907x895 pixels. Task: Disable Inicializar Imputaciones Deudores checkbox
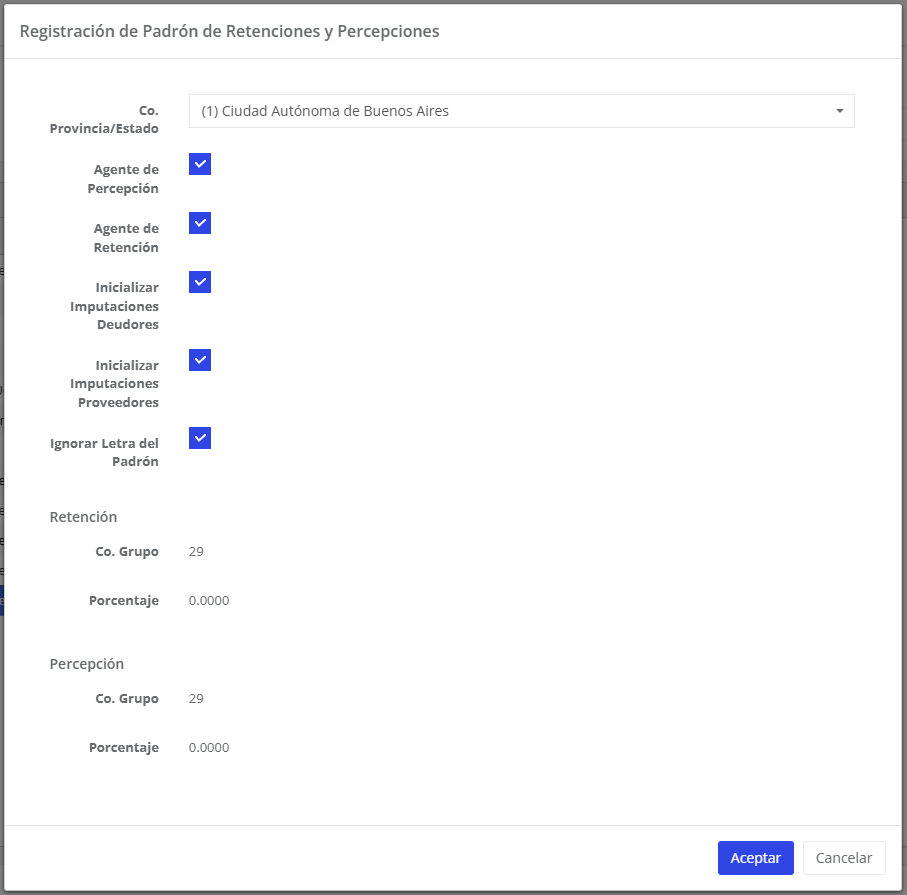click(200, 282)
